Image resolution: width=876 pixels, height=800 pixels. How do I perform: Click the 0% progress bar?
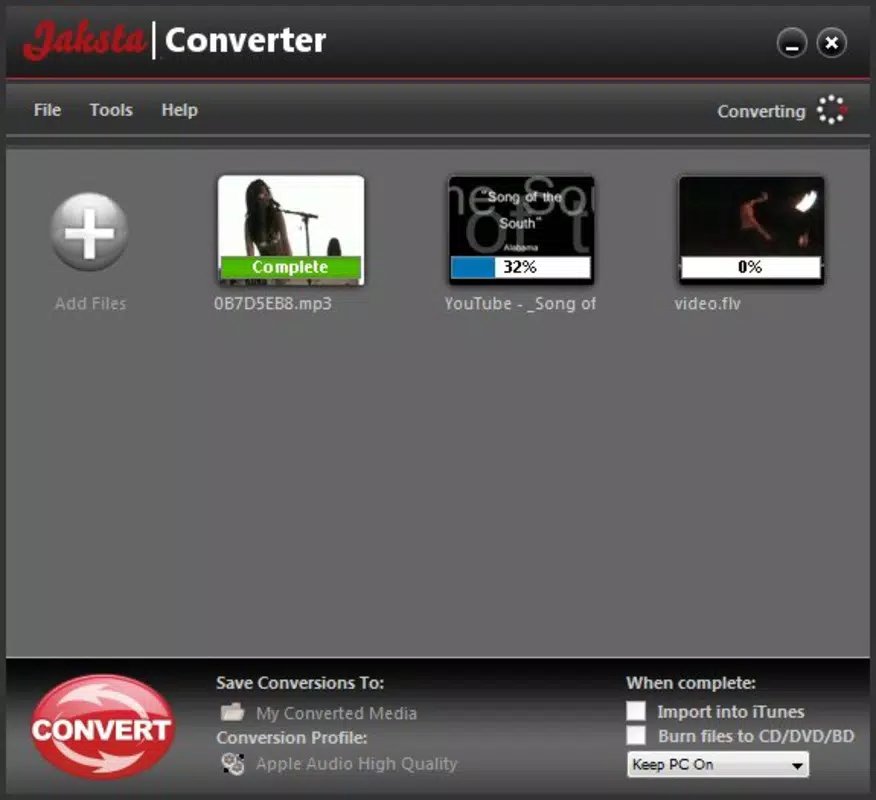coord(751,267)
